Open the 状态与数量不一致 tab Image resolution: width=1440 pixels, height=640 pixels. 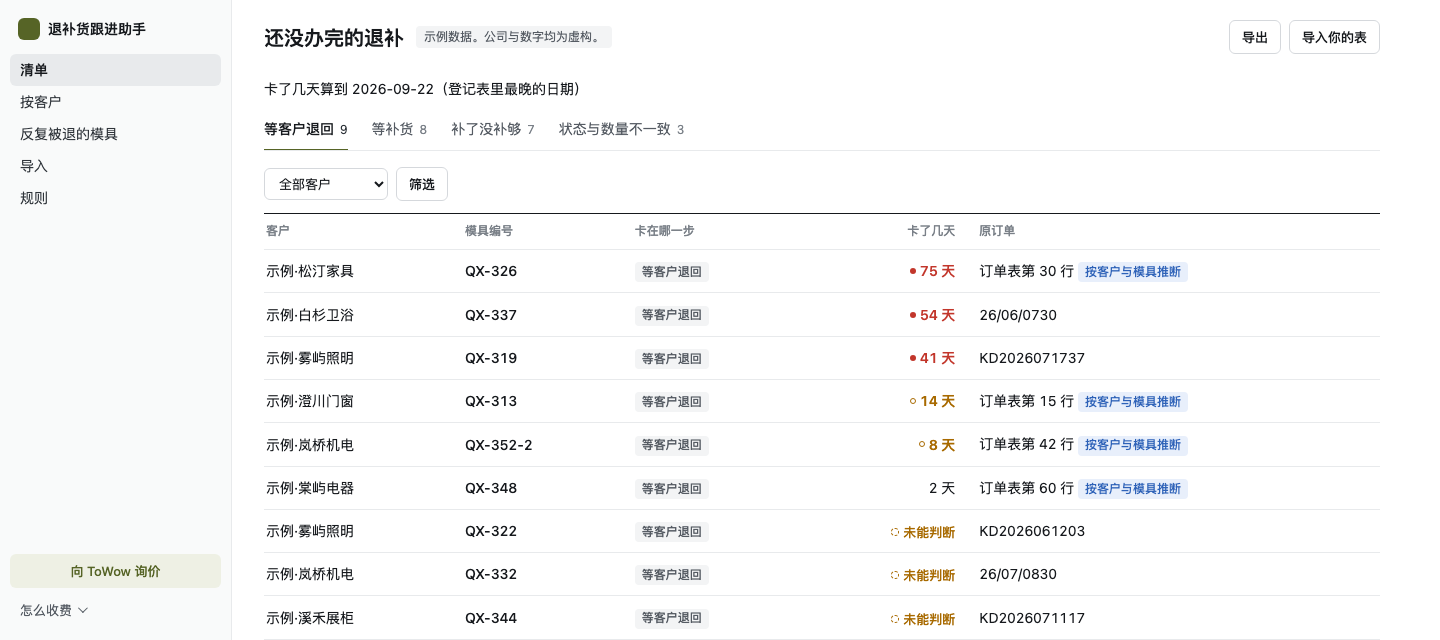pyautogui.click(x=622, y=129)
